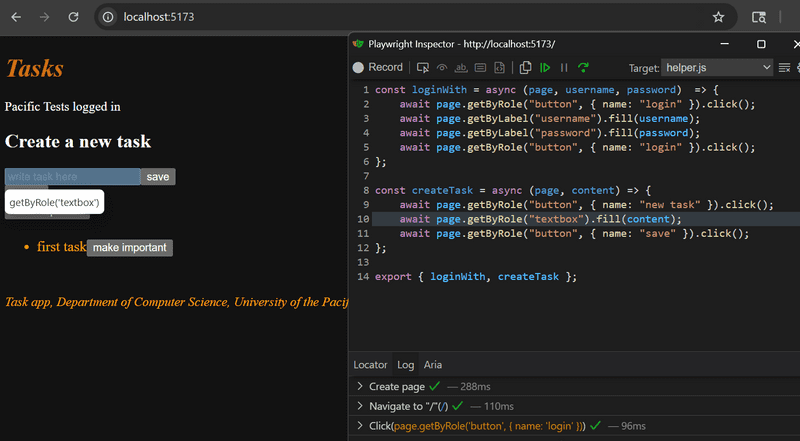The image size is (800, 441).
Task: Switch to the Locator tab
Action: [370, 365]
